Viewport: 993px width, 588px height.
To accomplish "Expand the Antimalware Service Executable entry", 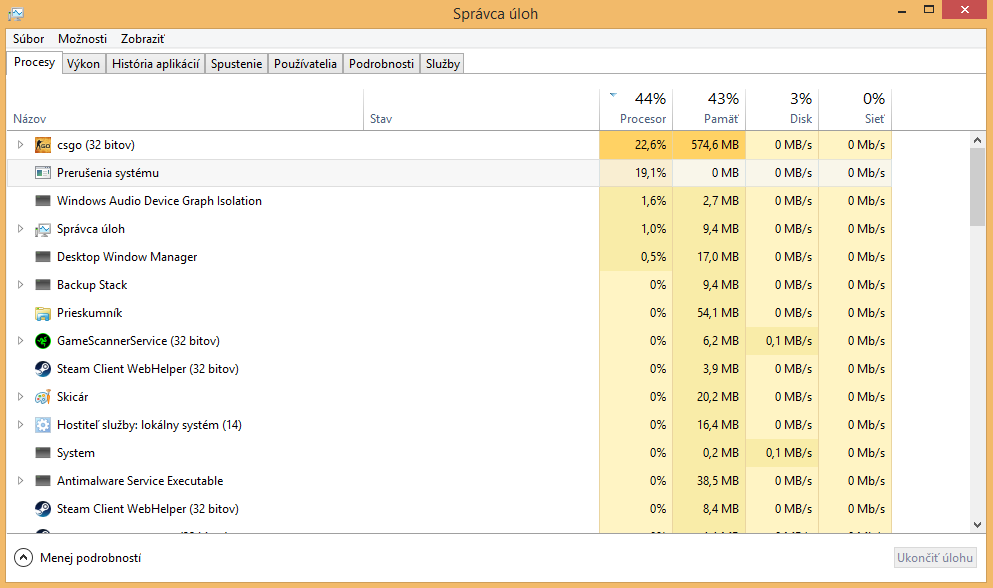I will click(20, 481).
